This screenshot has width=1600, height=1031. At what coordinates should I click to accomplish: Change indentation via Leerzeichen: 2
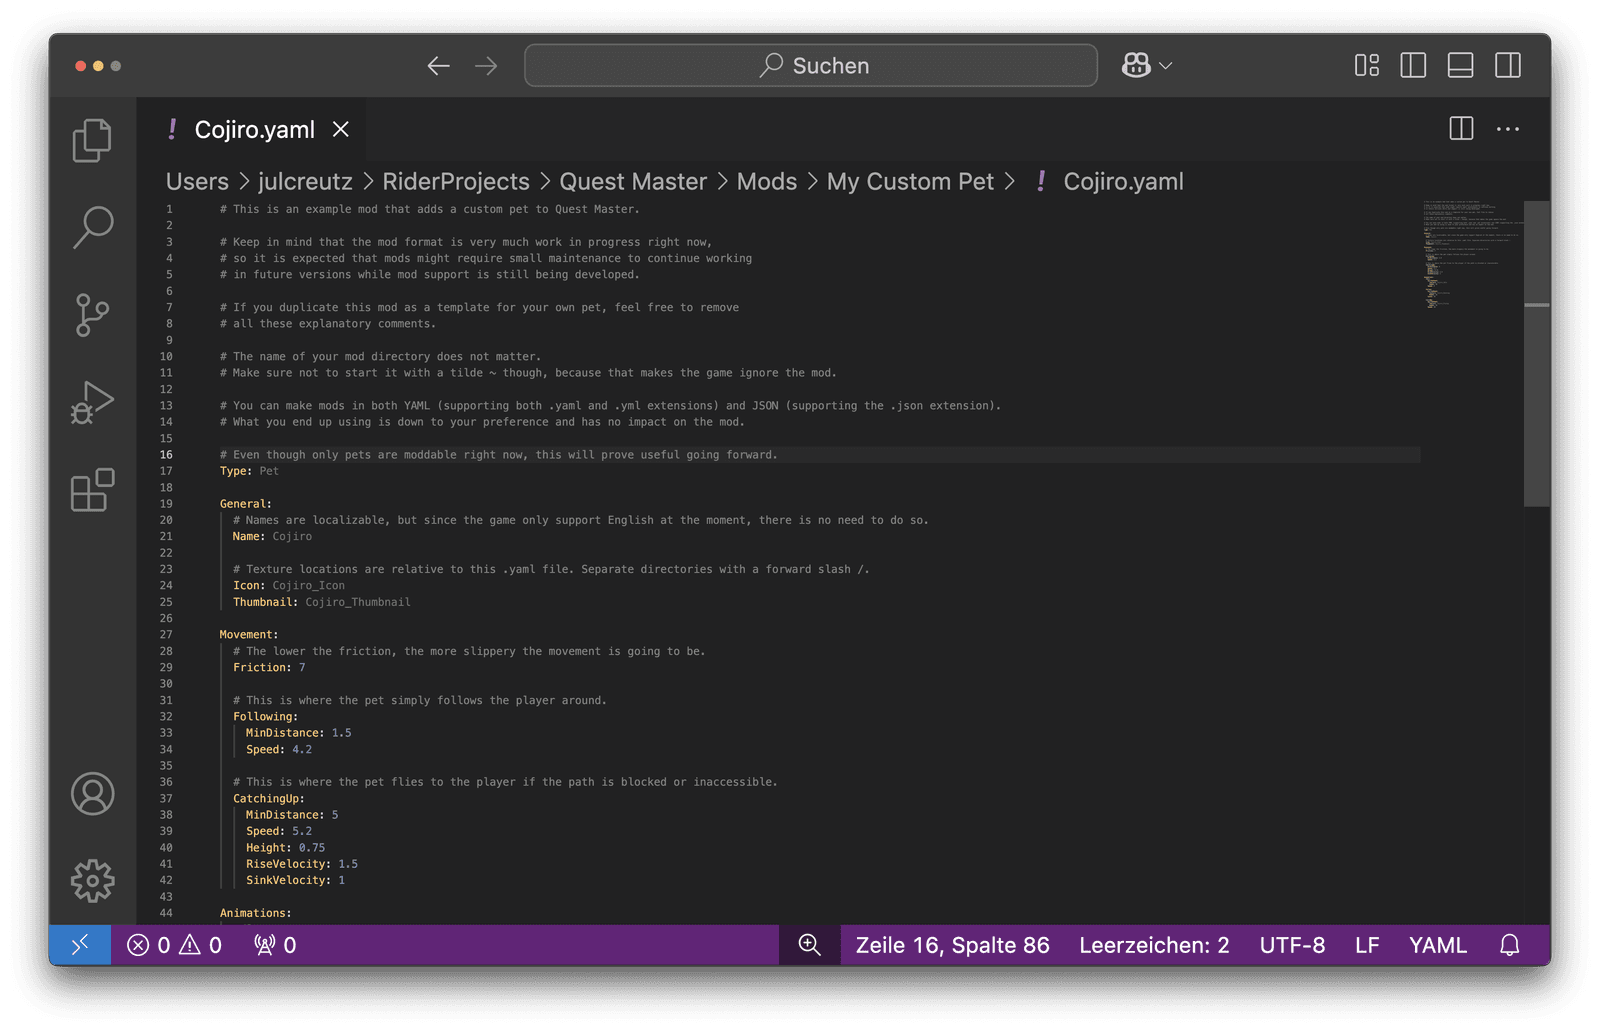tap(1154, 945)
